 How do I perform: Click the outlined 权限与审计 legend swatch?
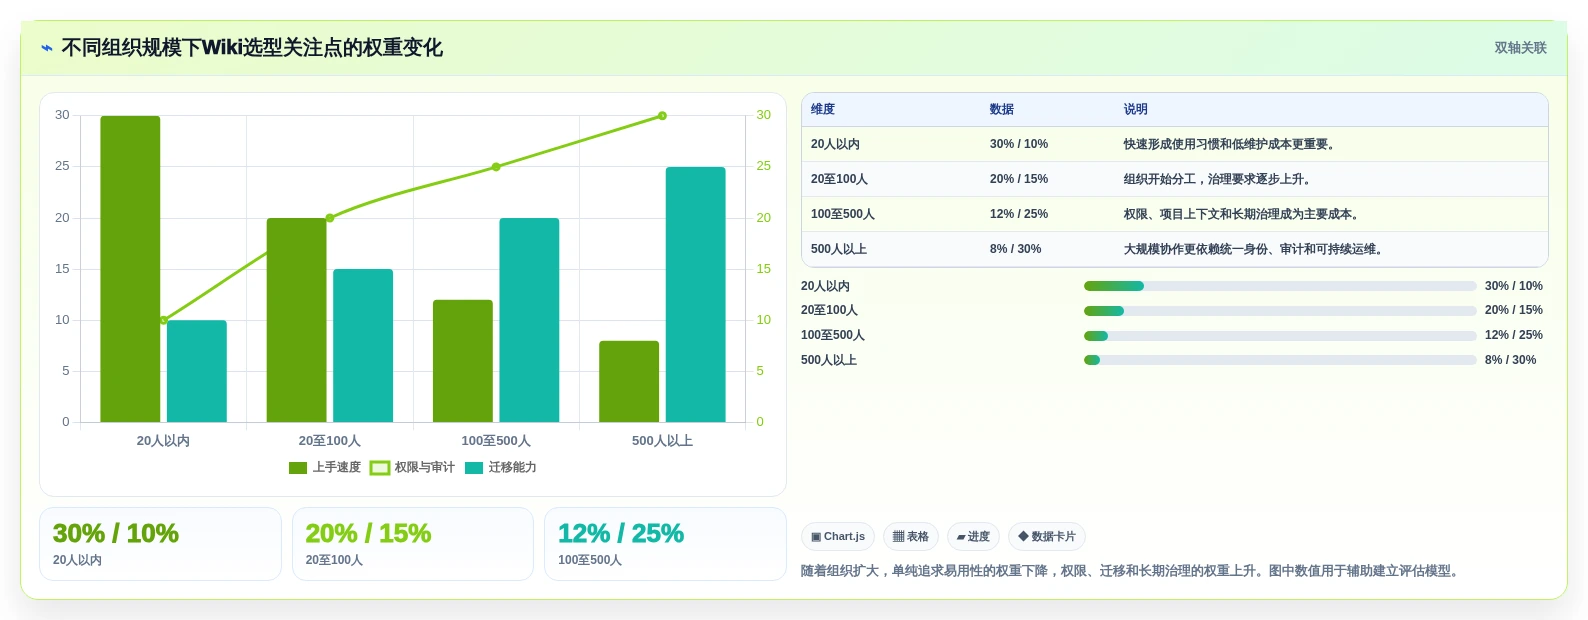coord(380,467)
